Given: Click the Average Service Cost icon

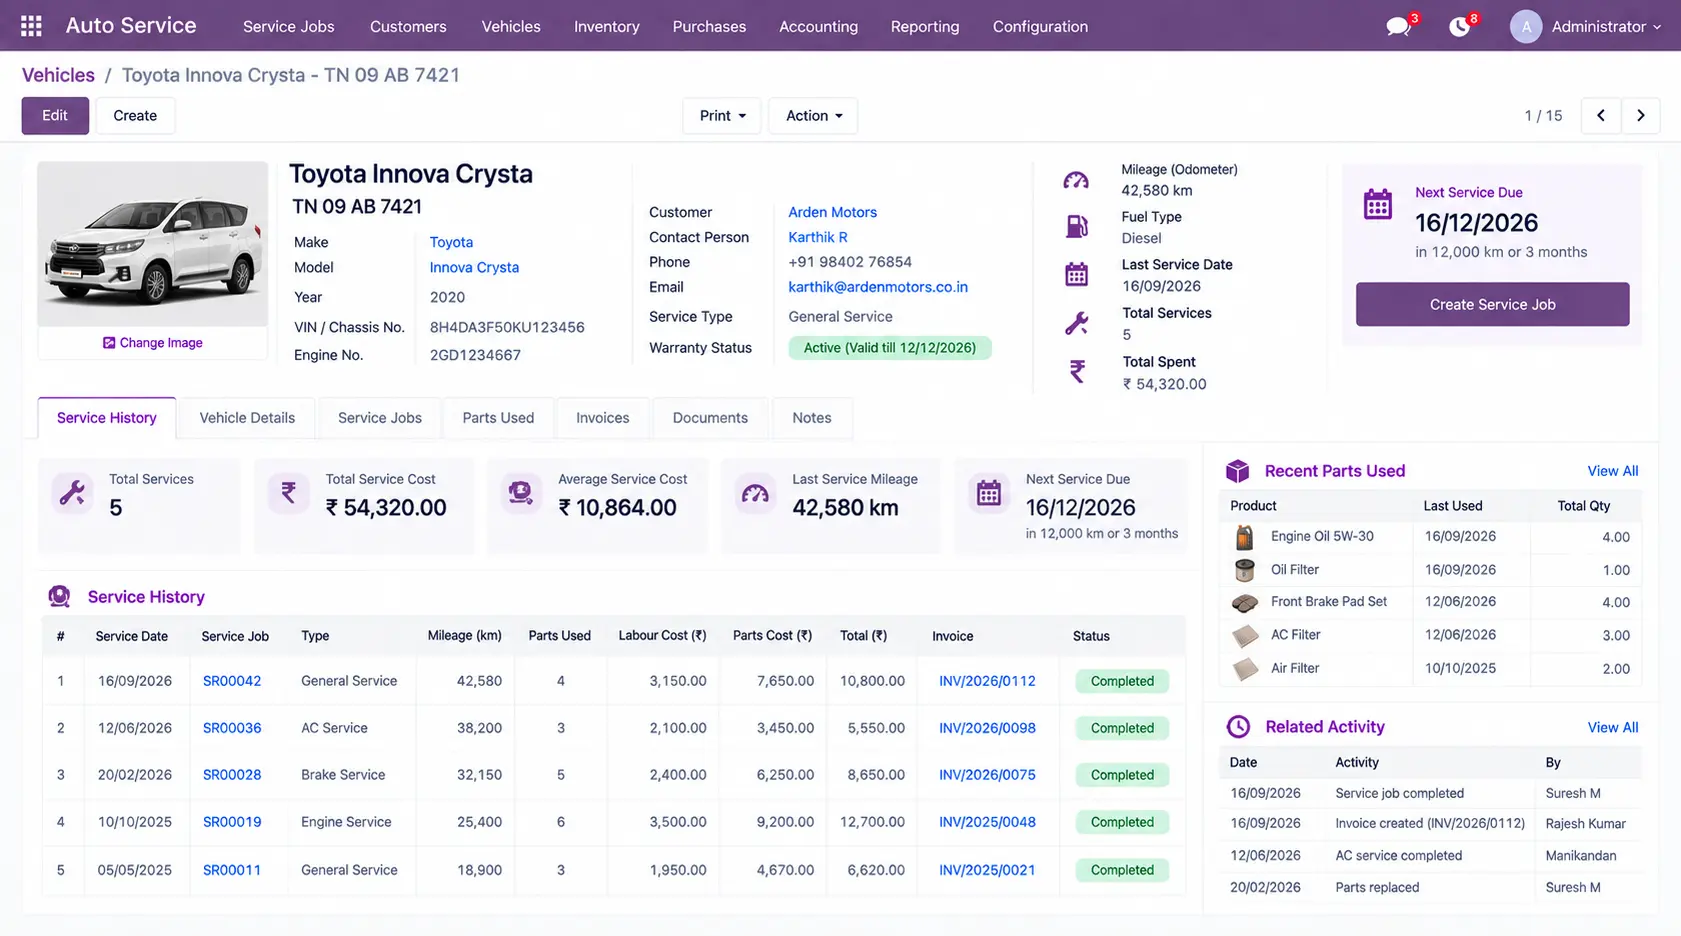Looking at the screenshot, I should click(520, 493).
